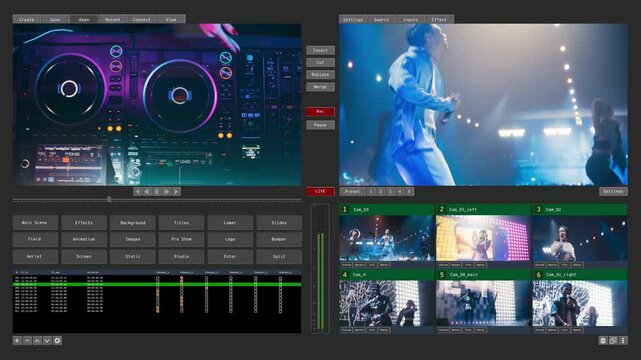Duplicate the input with the copy icon
Image resolution: width=641 pixels, height=360 pixels.
pyautogui.click(x=613, y=340)
